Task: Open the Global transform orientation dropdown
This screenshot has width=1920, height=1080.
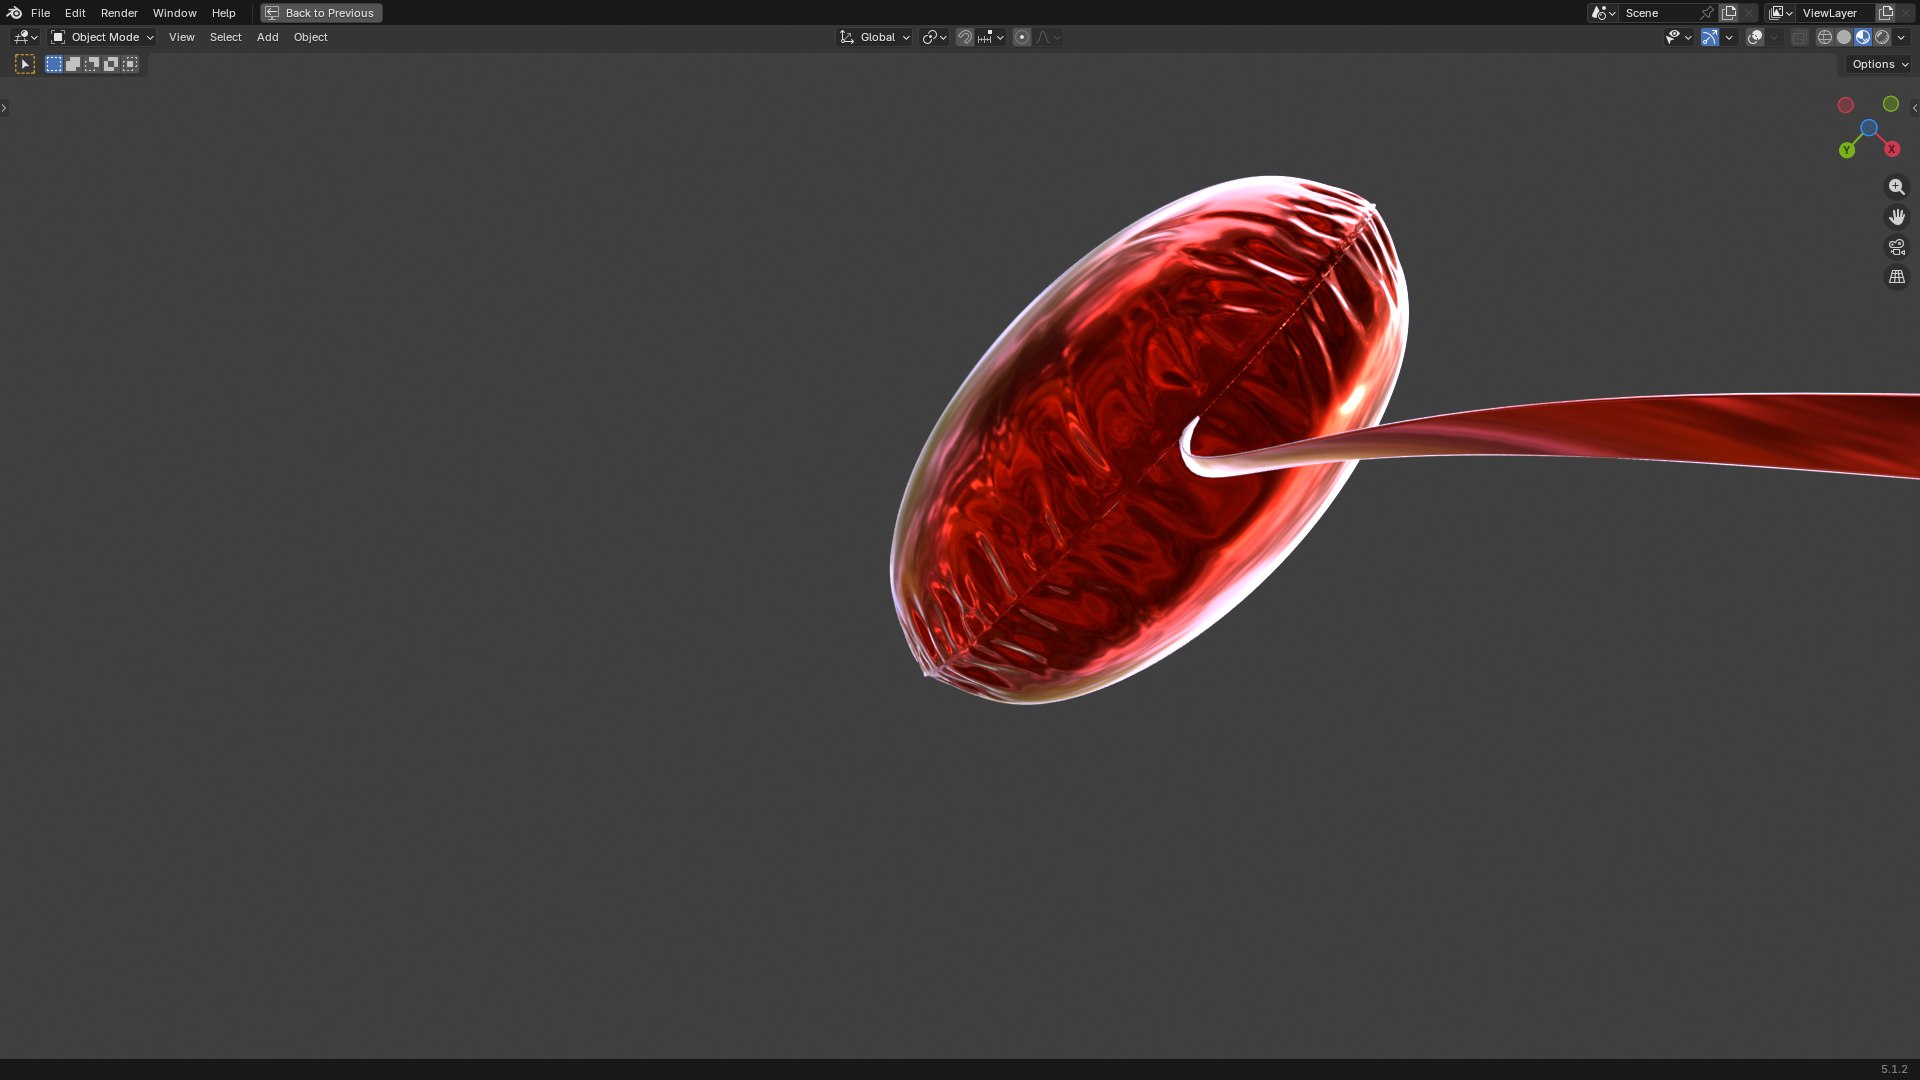Action: pyautogui.click(x=875, y=37)
